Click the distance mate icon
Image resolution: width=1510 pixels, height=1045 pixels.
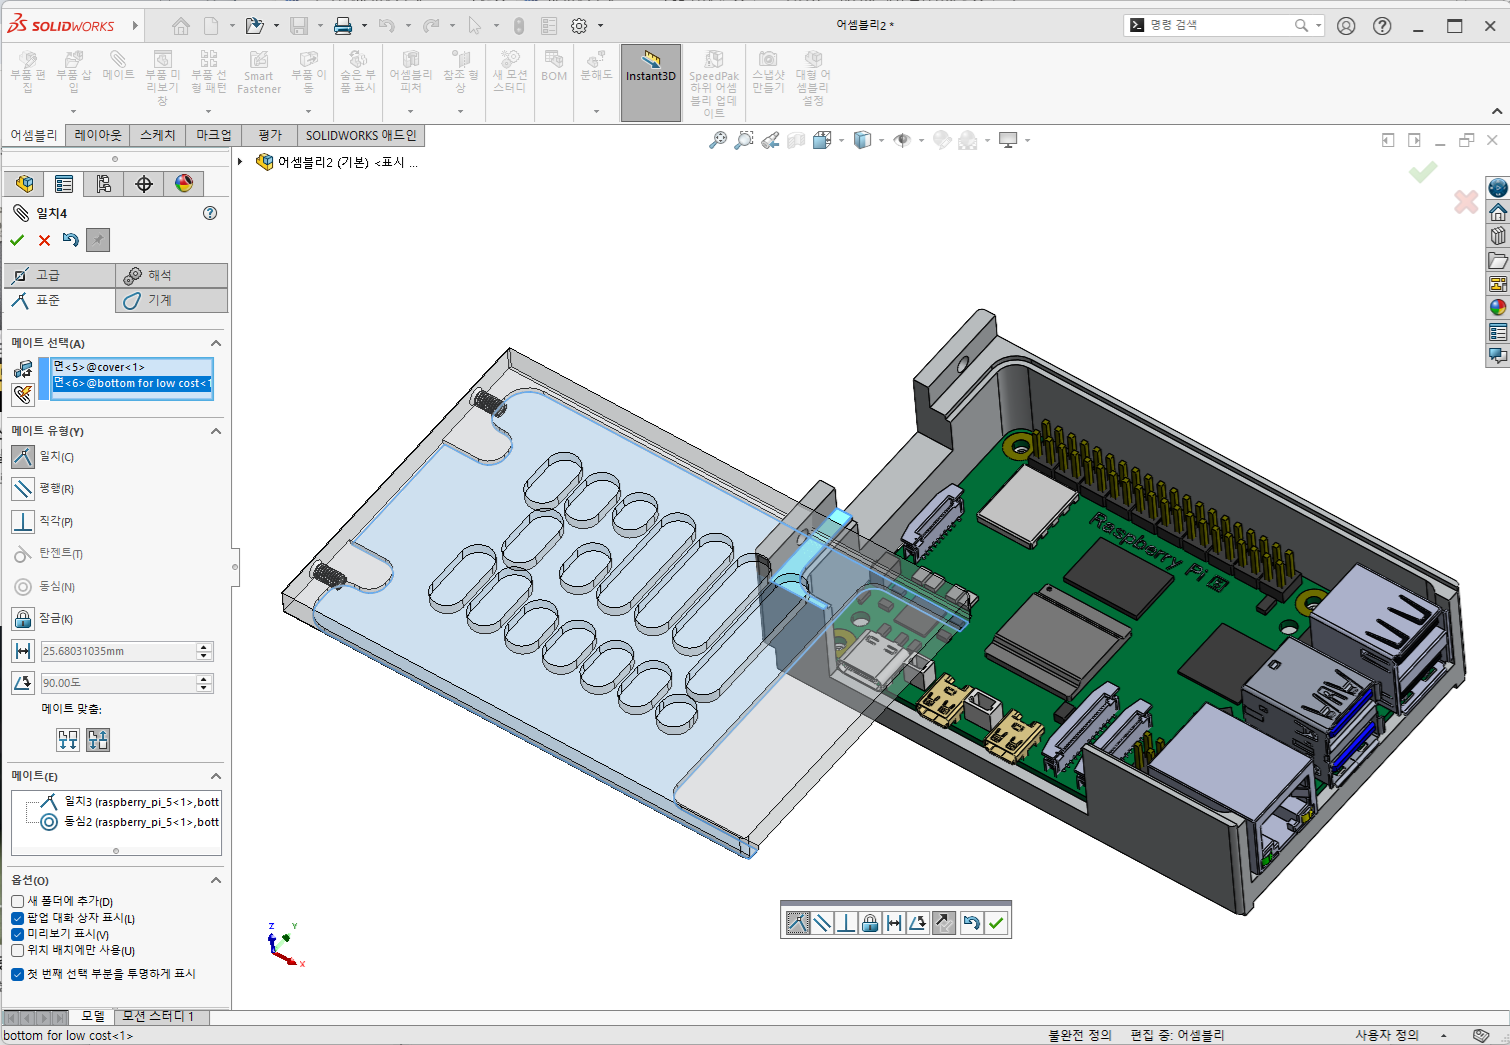[23, 651]
